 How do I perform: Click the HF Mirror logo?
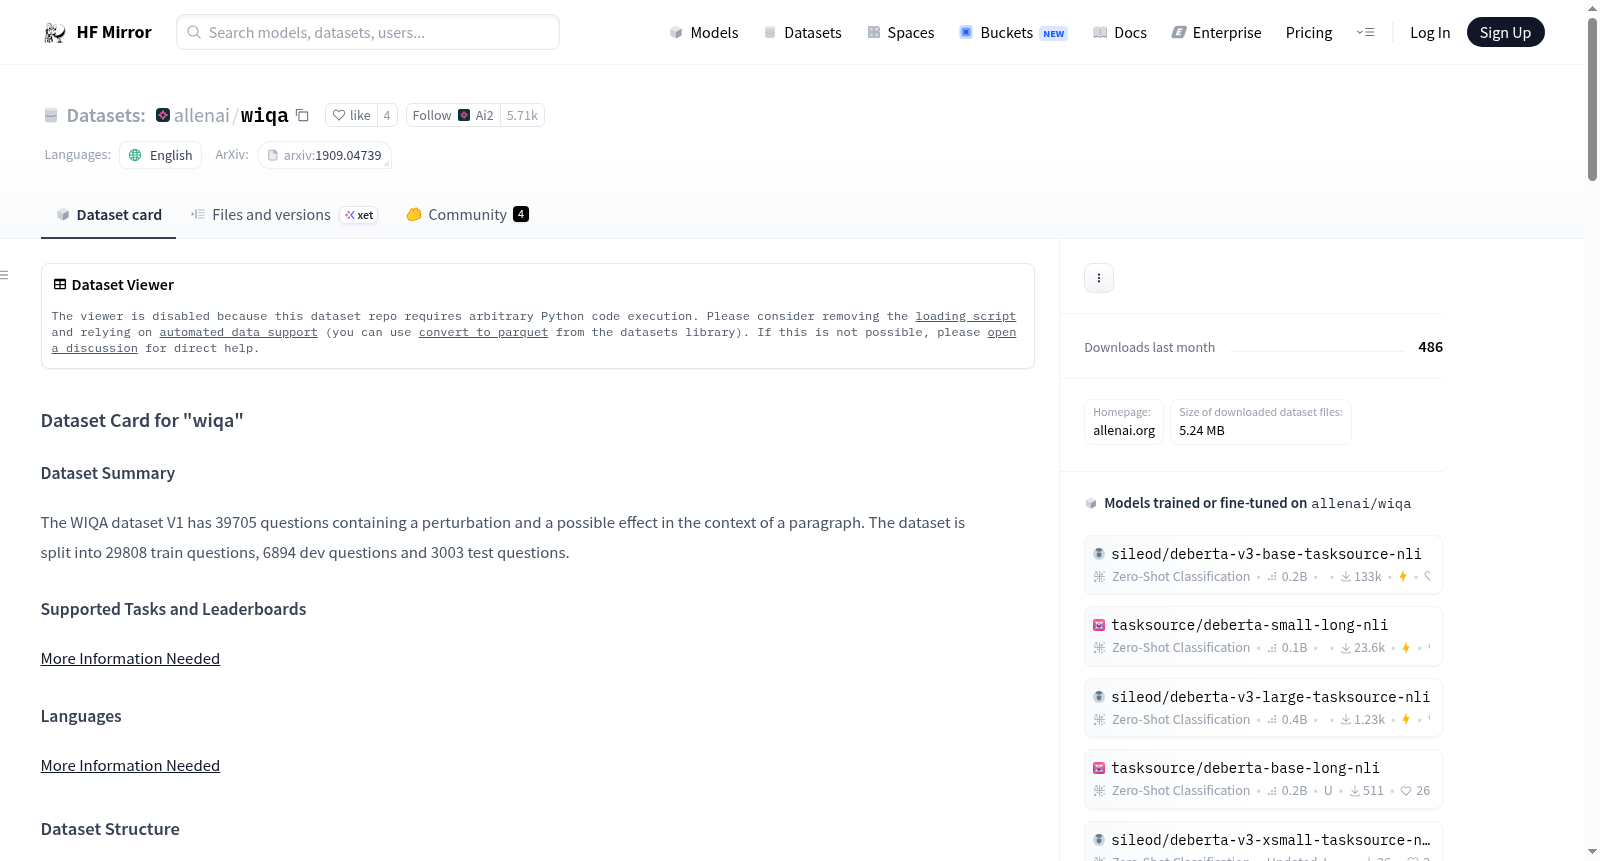point(97,32)
